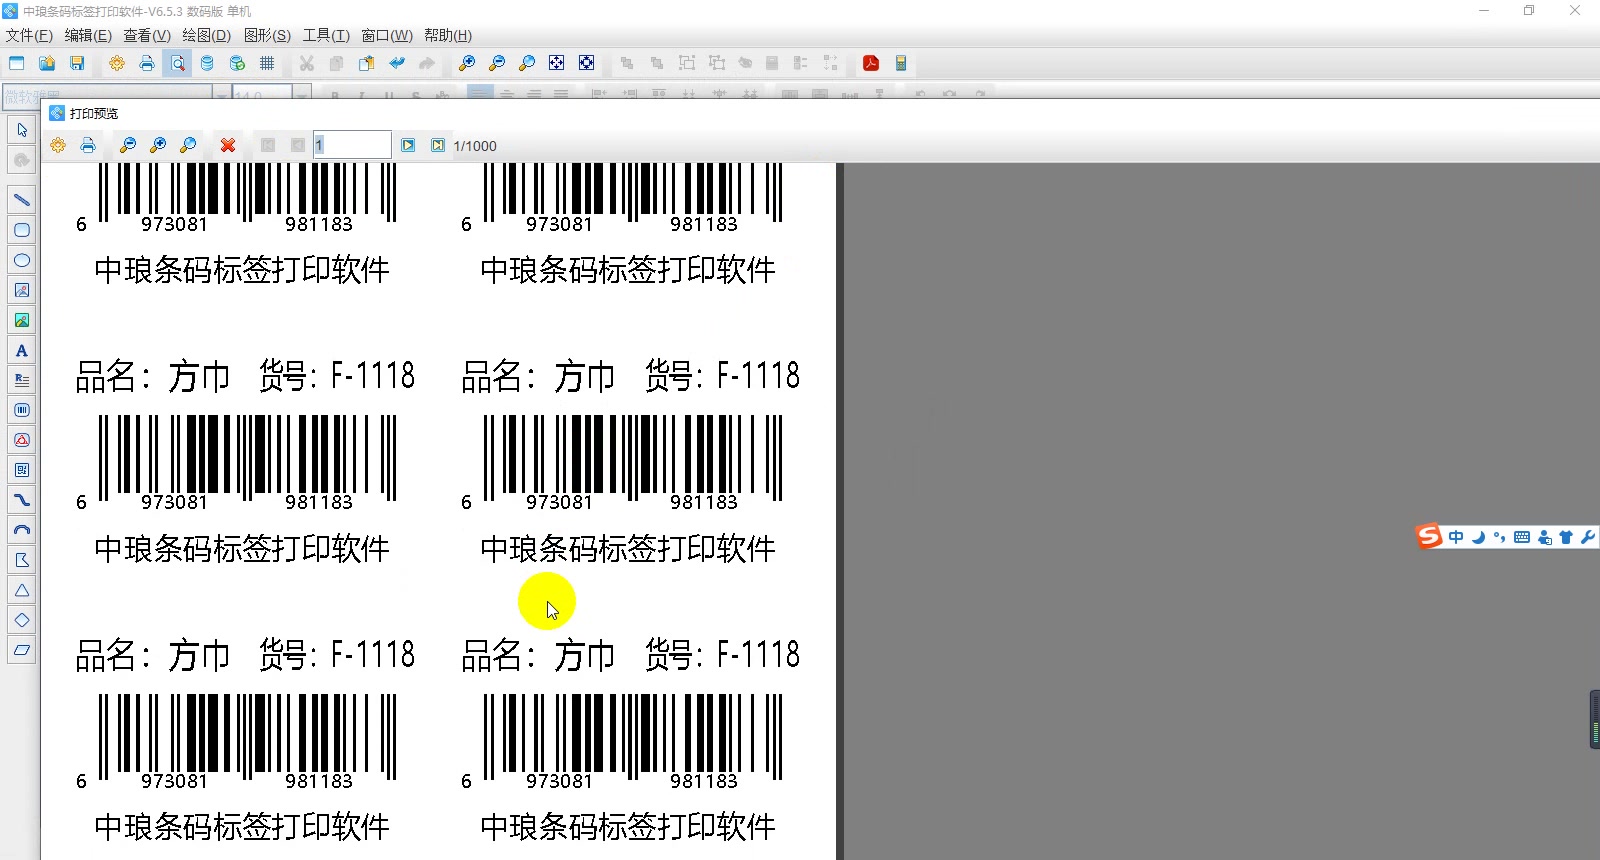The width and height of the screenshot is (1600, 860).
Task: Go to next preview page
Action: (x=408, y=145)
